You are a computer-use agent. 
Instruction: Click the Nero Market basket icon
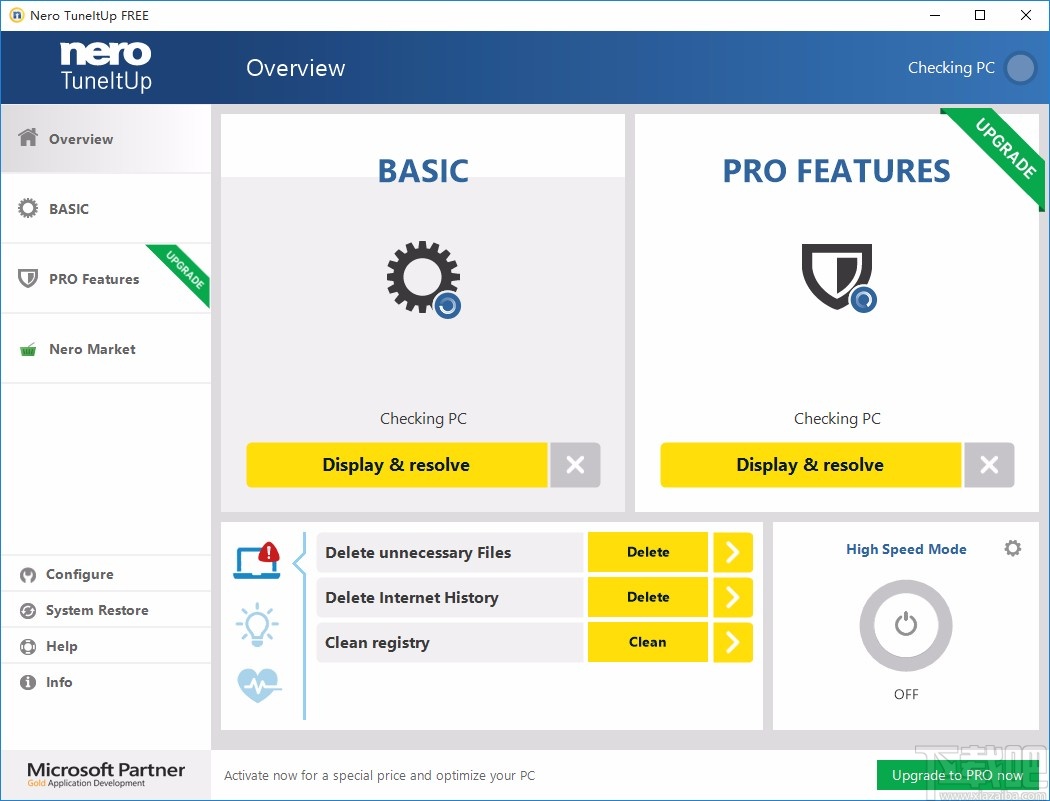click(28, 349)
